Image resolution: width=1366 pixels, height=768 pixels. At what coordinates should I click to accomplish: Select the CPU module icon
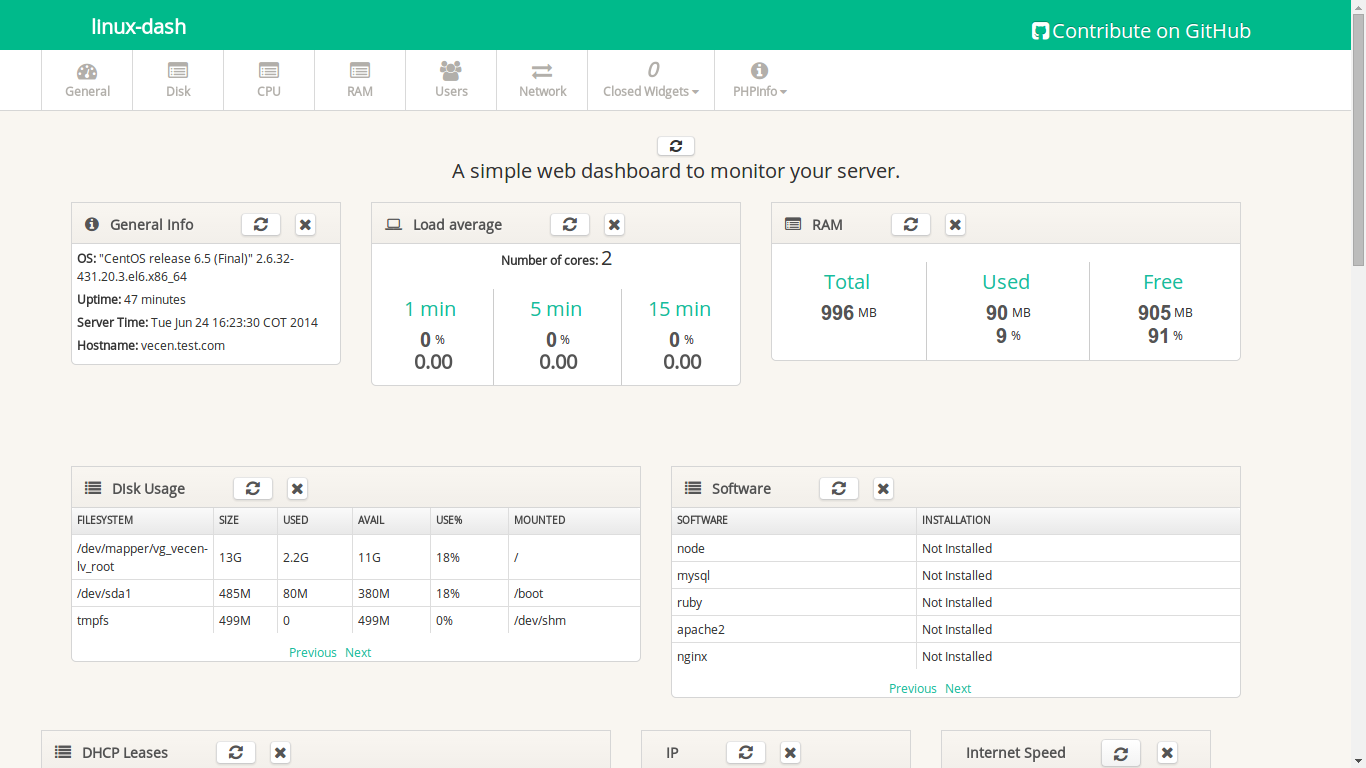(x=268, y=79)
